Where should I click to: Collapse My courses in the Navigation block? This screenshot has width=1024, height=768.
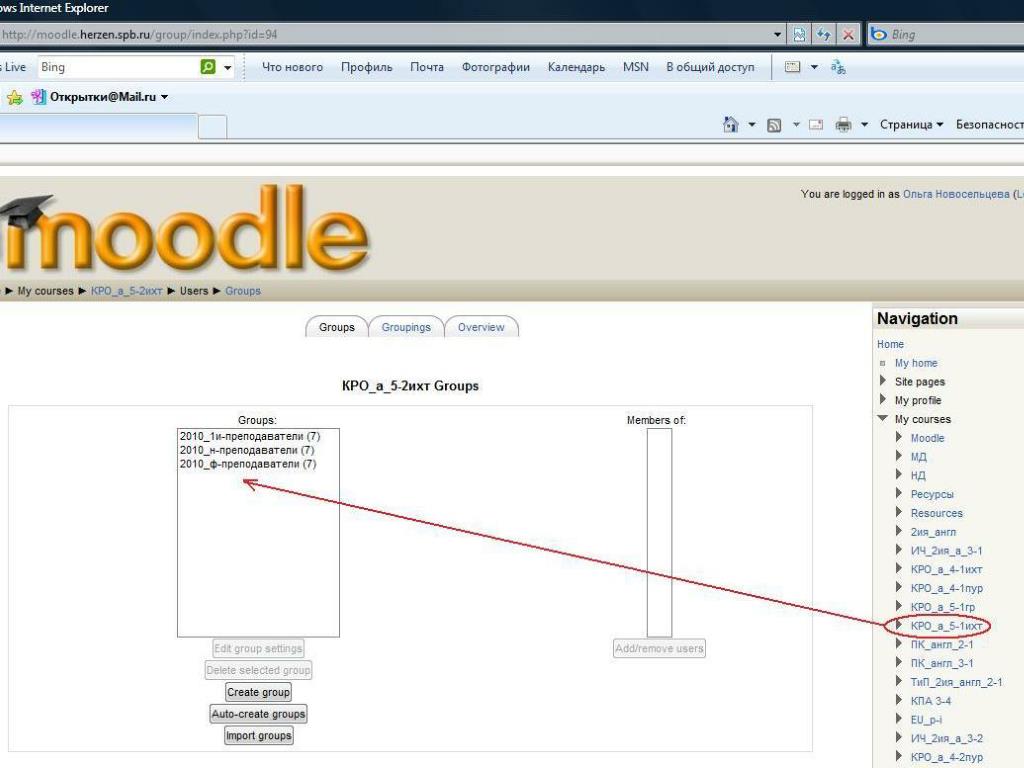pyautogui.click(x=883, y=418)
